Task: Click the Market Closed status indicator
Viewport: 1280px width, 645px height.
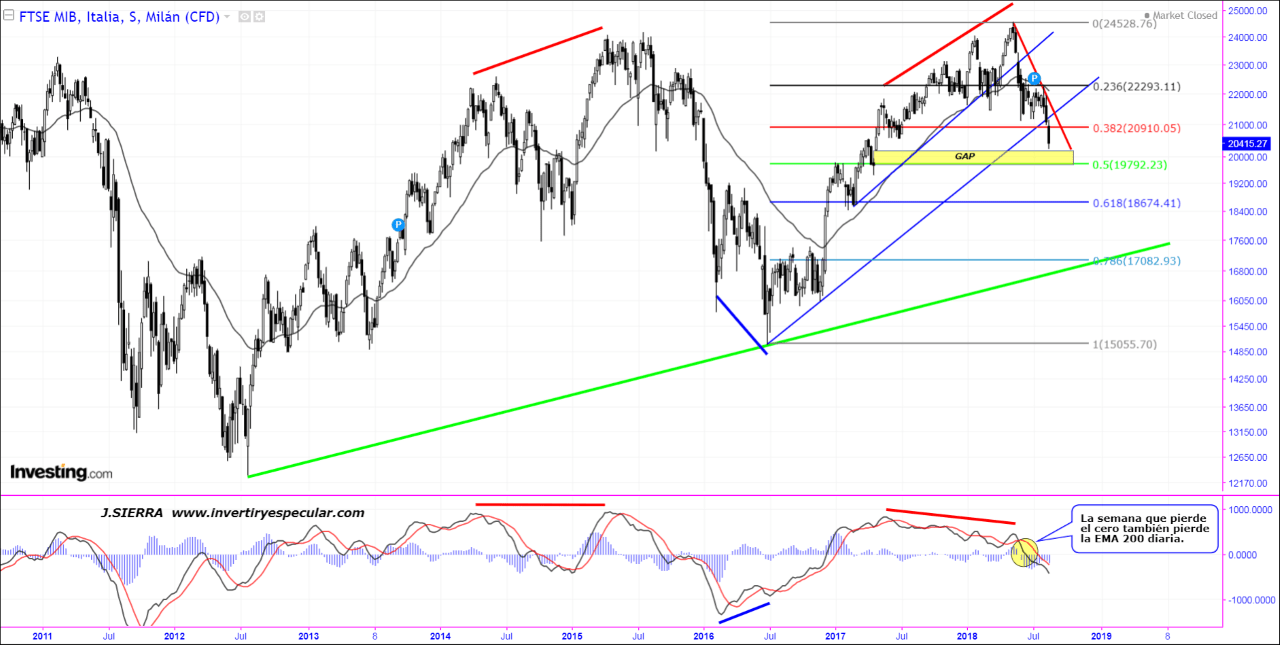Action: coord(1184,15)
